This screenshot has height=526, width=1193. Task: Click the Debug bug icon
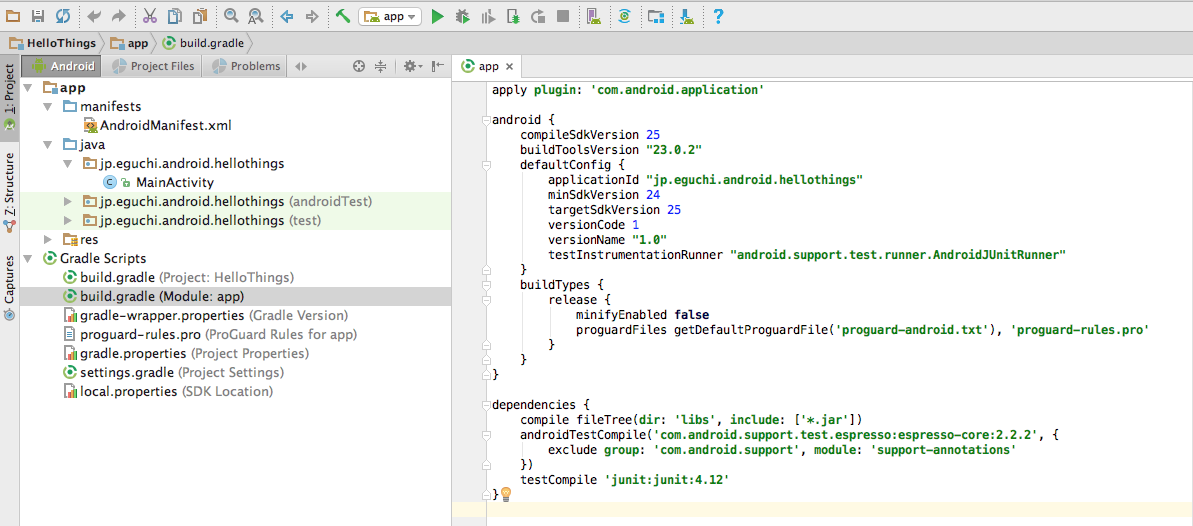[462, 16]
